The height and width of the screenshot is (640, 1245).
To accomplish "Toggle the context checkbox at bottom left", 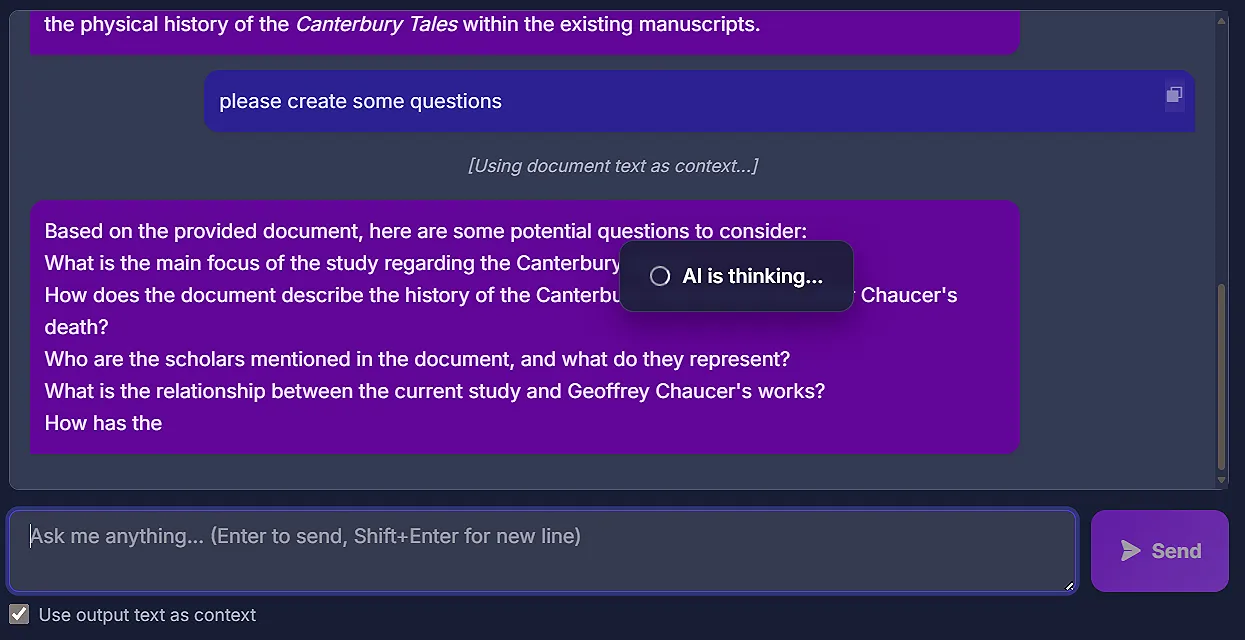I will click(18, 614).
